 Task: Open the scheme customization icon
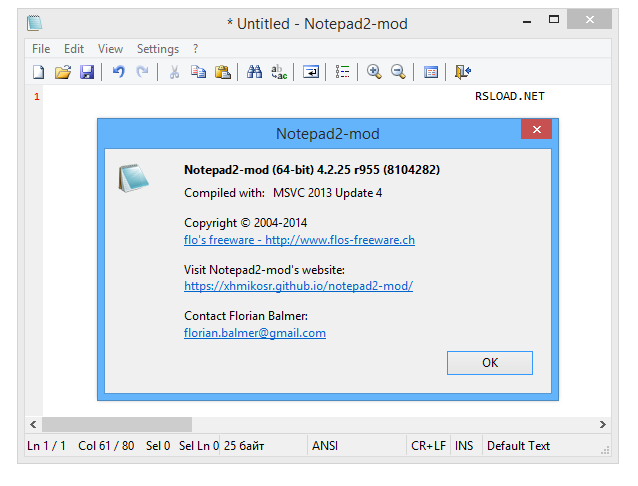pos(430,72)
